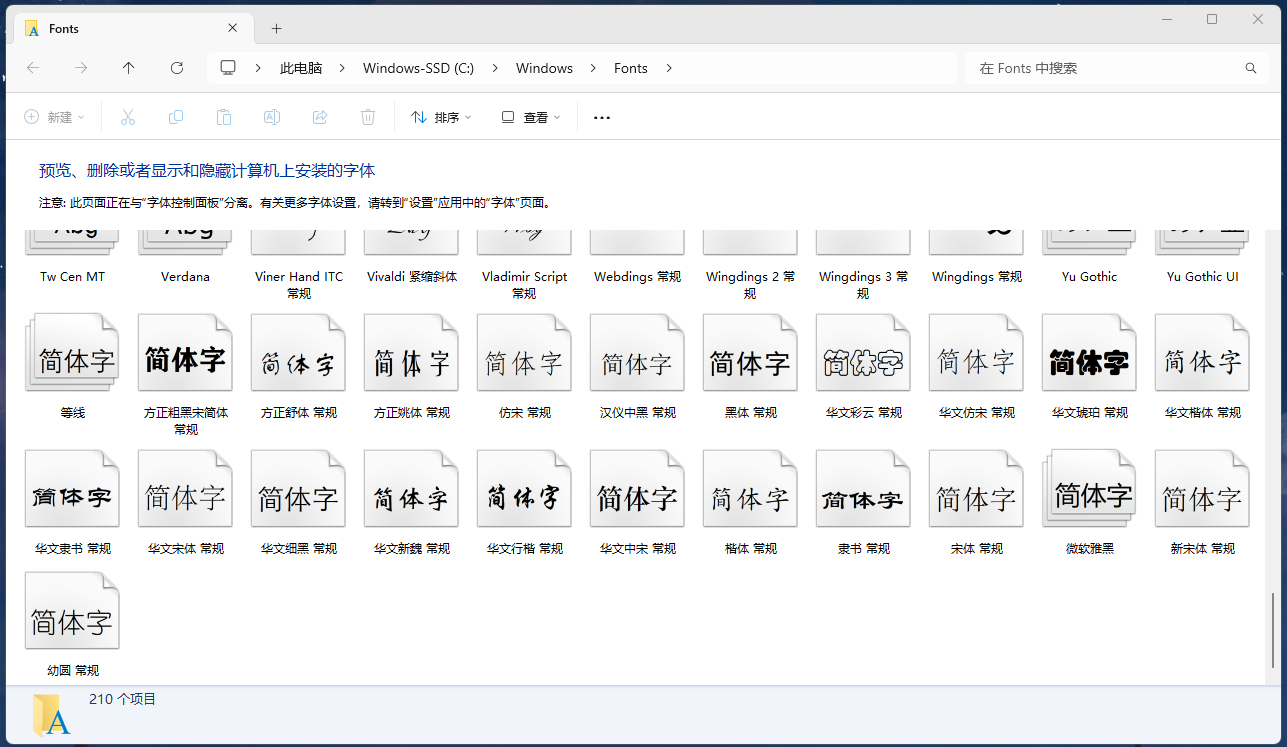Click the Share icon
Screen dimensions: 1287x747
(319, 117)
